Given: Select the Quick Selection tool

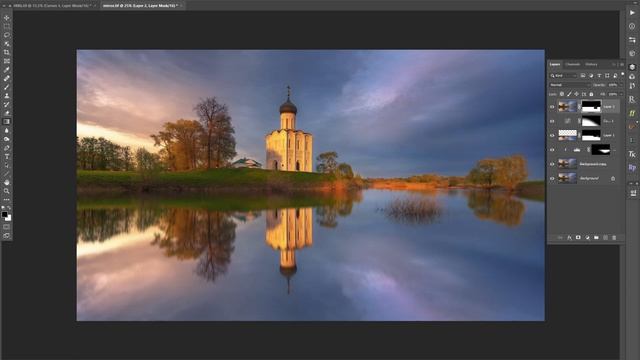Looking at the screenshot, I should (x=7, y=44).
